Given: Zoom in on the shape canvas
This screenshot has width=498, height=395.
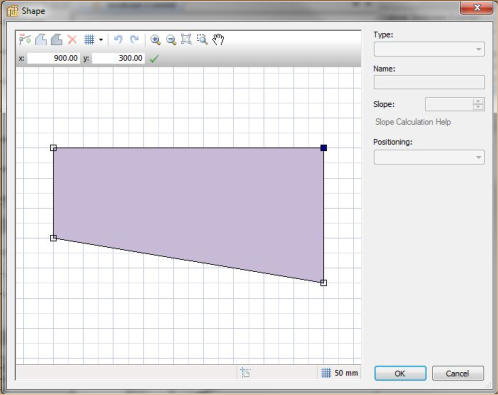Looking at the screenshot, I should [x=155, y=40].
